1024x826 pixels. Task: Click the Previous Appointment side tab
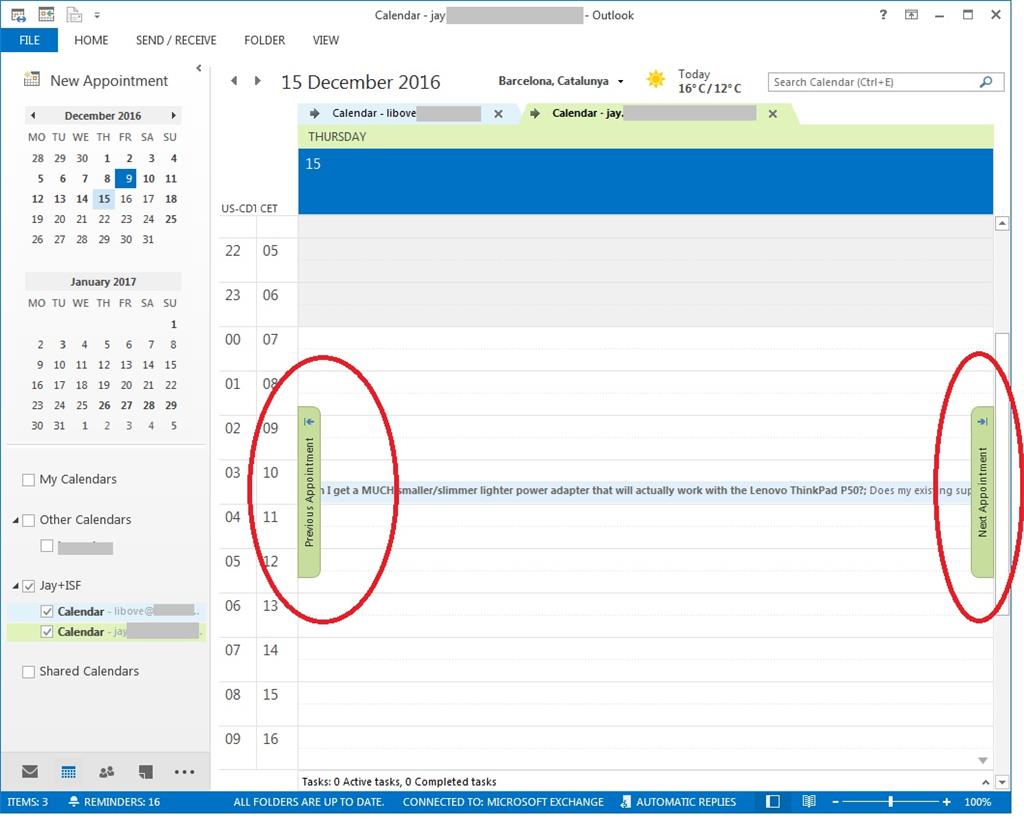pos(309,492)
